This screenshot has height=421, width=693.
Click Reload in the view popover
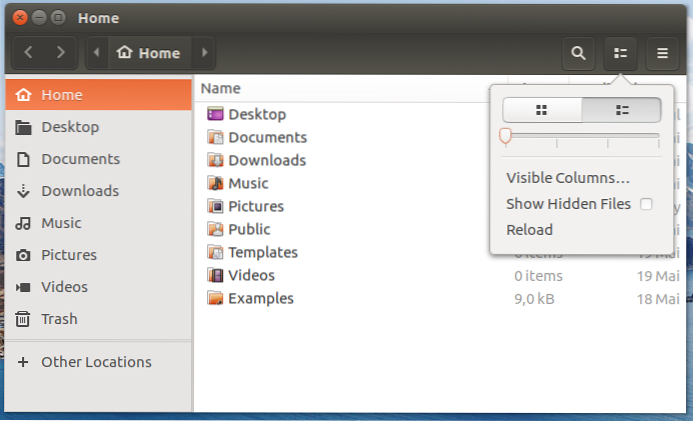coord(529,230)
